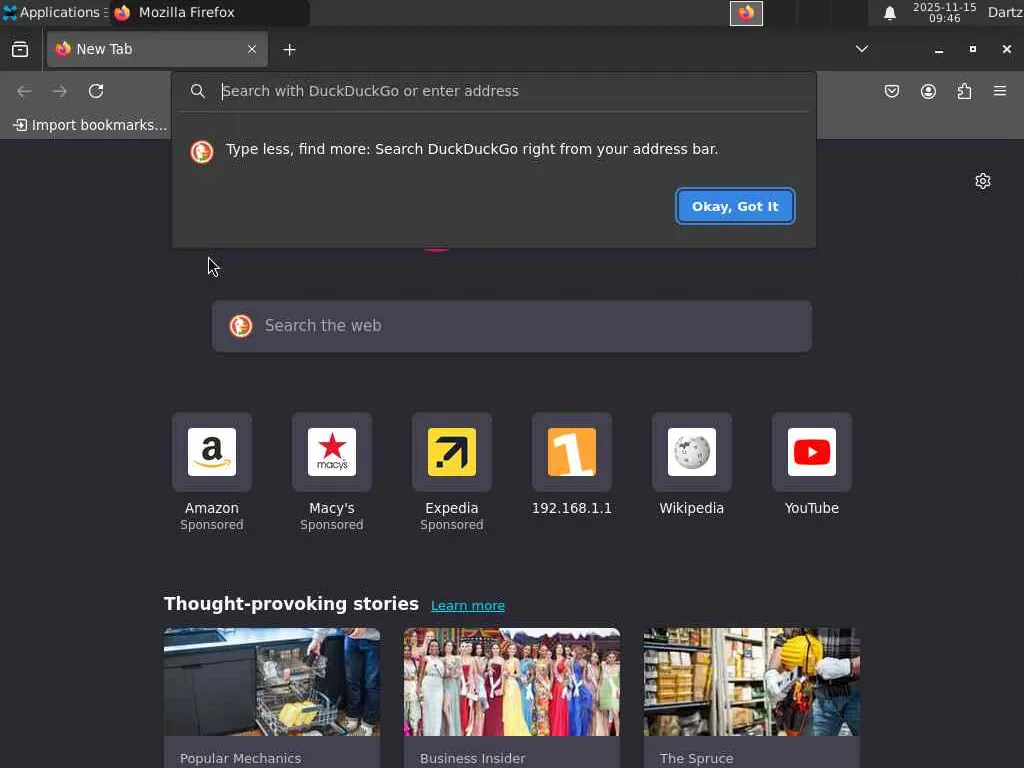Go forward with the forward arrow
The image size is (1024, 768).
click(60, 91)
